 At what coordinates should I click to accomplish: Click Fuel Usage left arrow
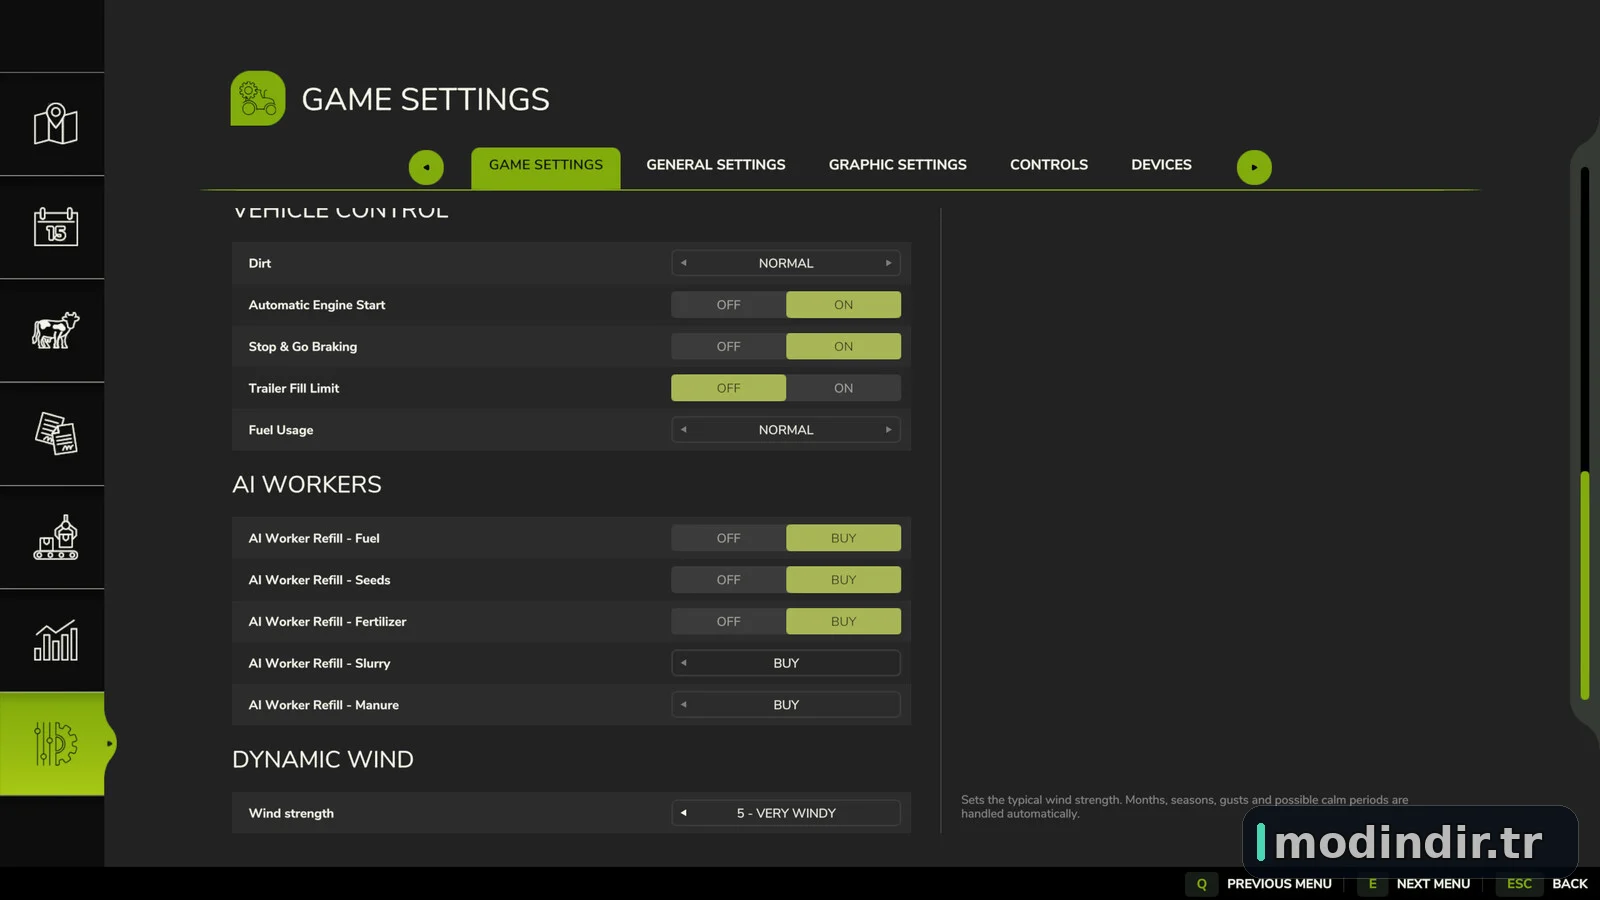[684, 430]
